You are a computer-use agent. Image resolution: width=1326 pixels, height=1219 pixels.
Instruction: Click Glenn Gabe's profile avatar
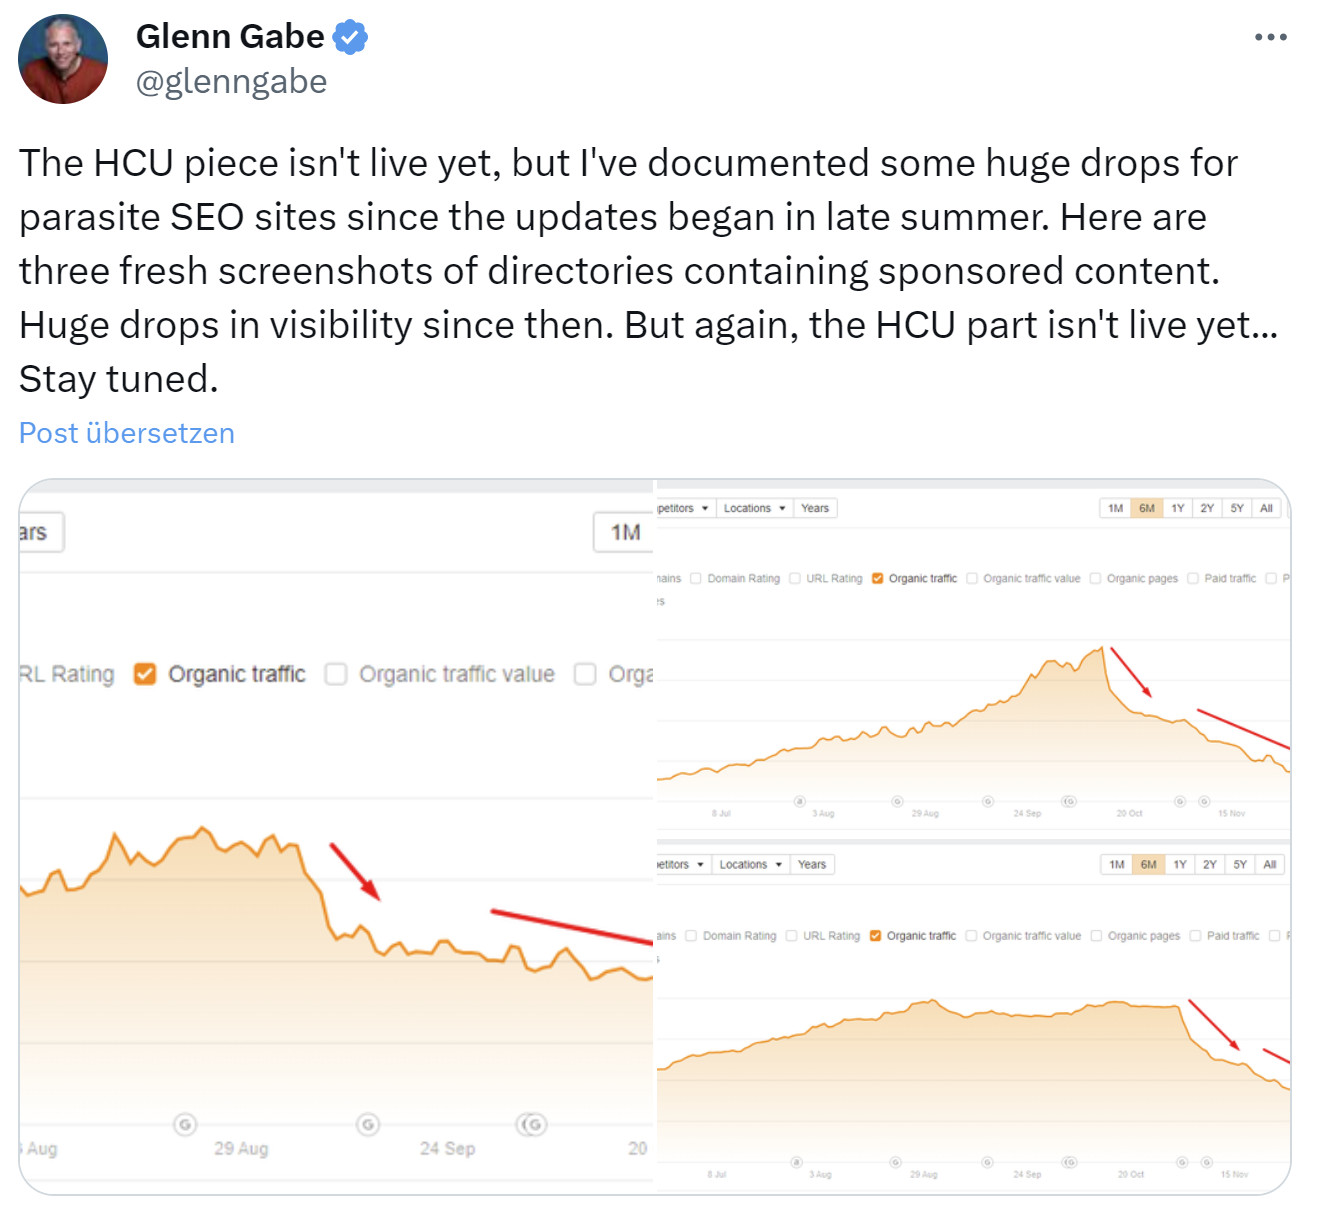coord(63,58)
